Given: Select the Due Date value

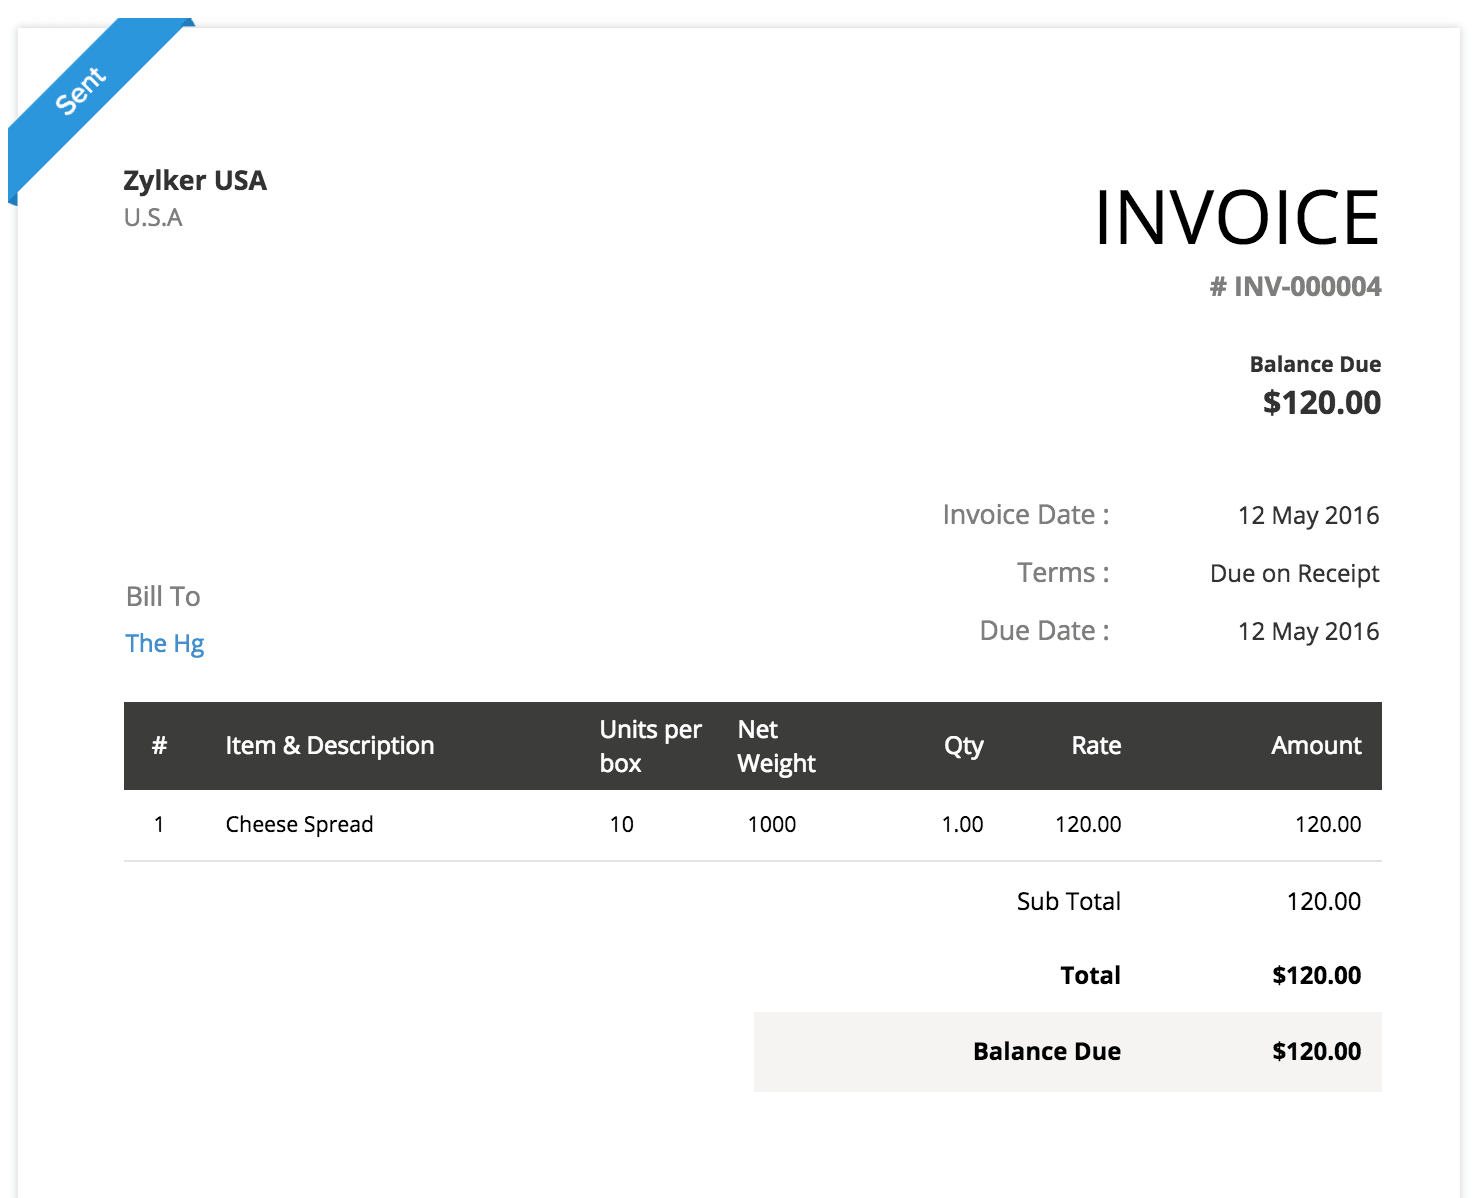Looking at the screenshot, I should point(1308,632).
